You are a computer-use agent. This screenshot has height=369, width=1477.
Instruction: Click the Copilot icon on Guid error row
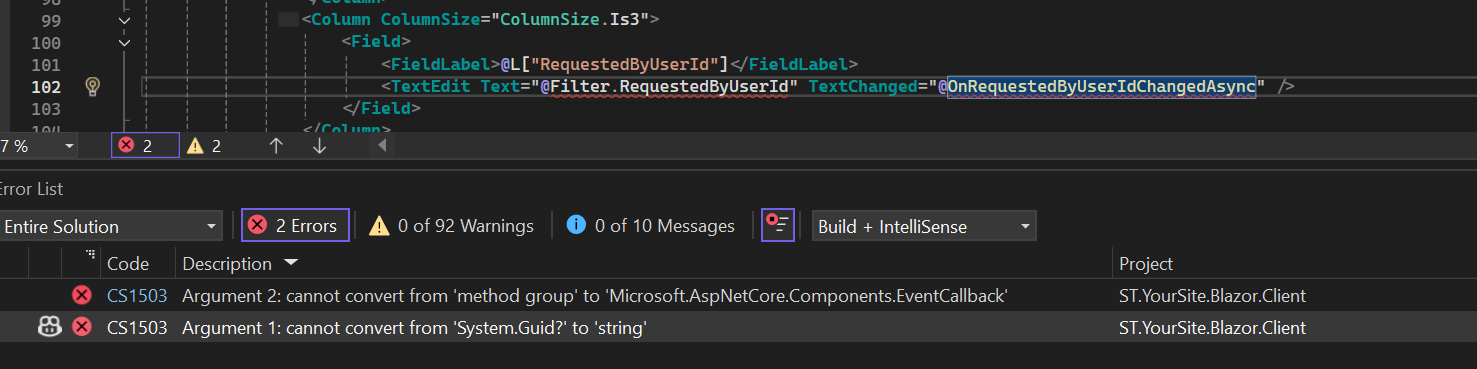coord(49,327)
